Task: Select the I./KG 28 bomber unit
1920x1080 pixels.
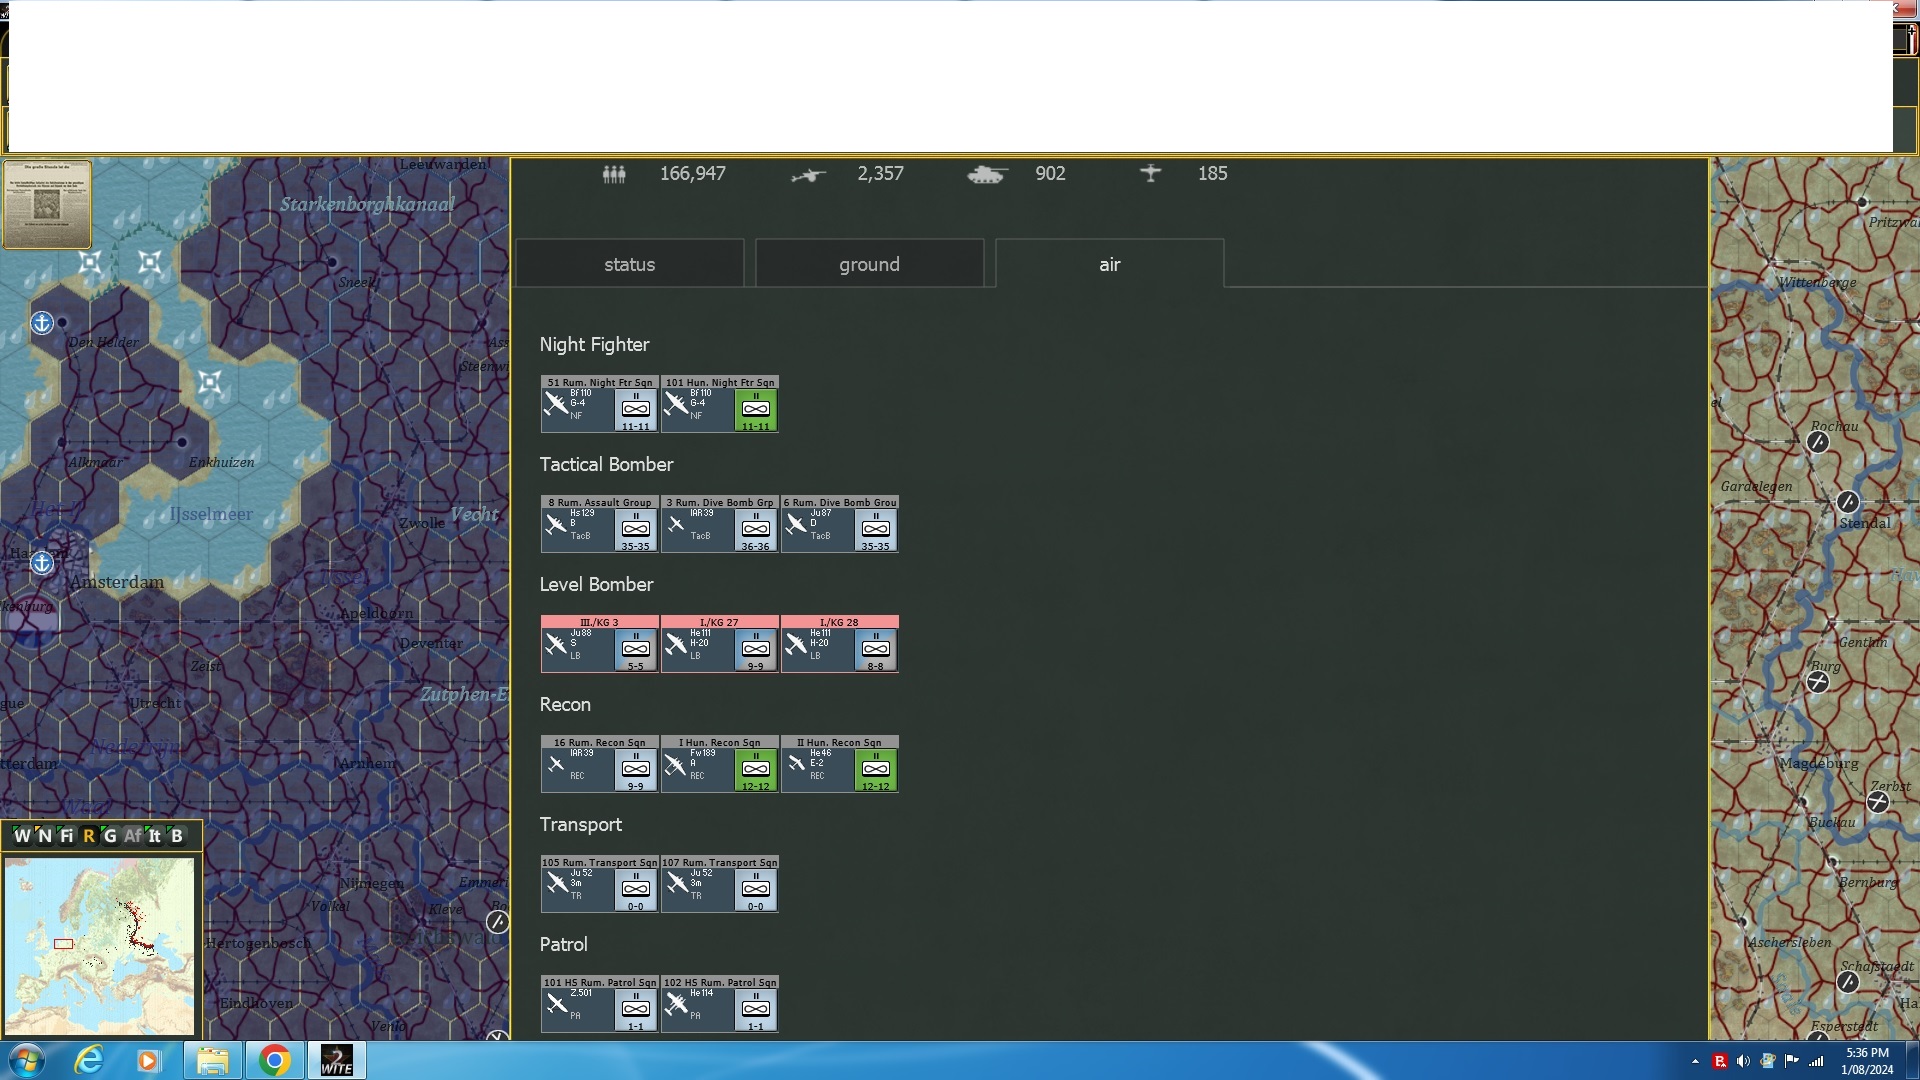Action: (839, 644)
